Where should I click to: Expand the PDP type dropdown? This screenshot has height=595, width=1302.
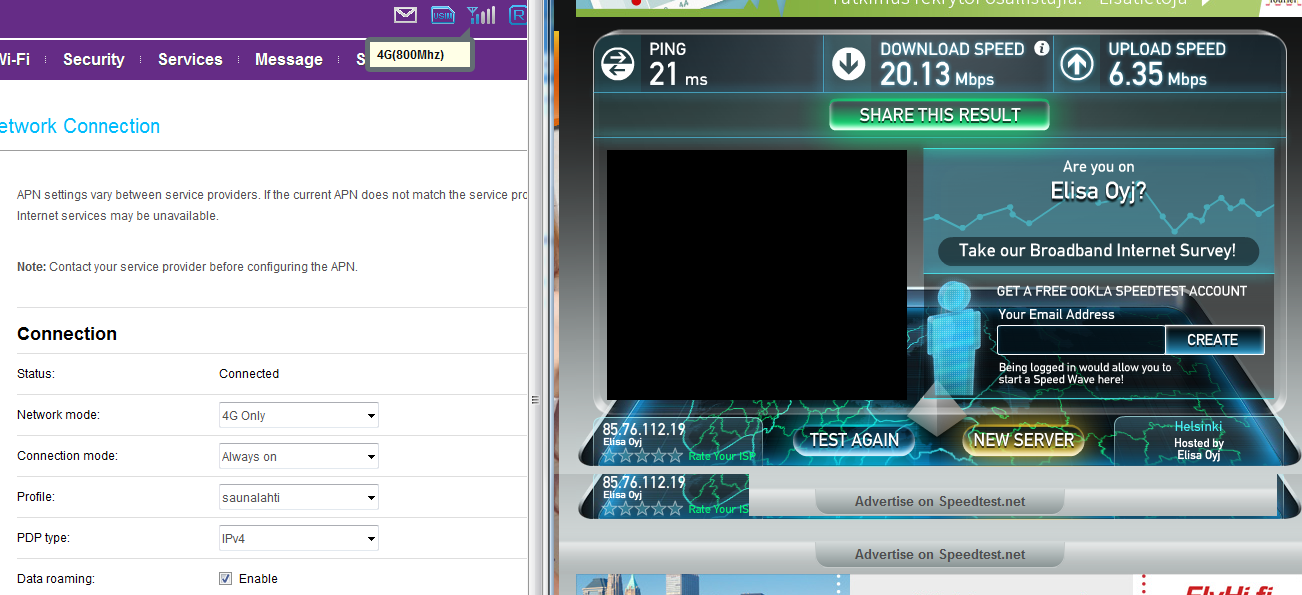point(299,538)
